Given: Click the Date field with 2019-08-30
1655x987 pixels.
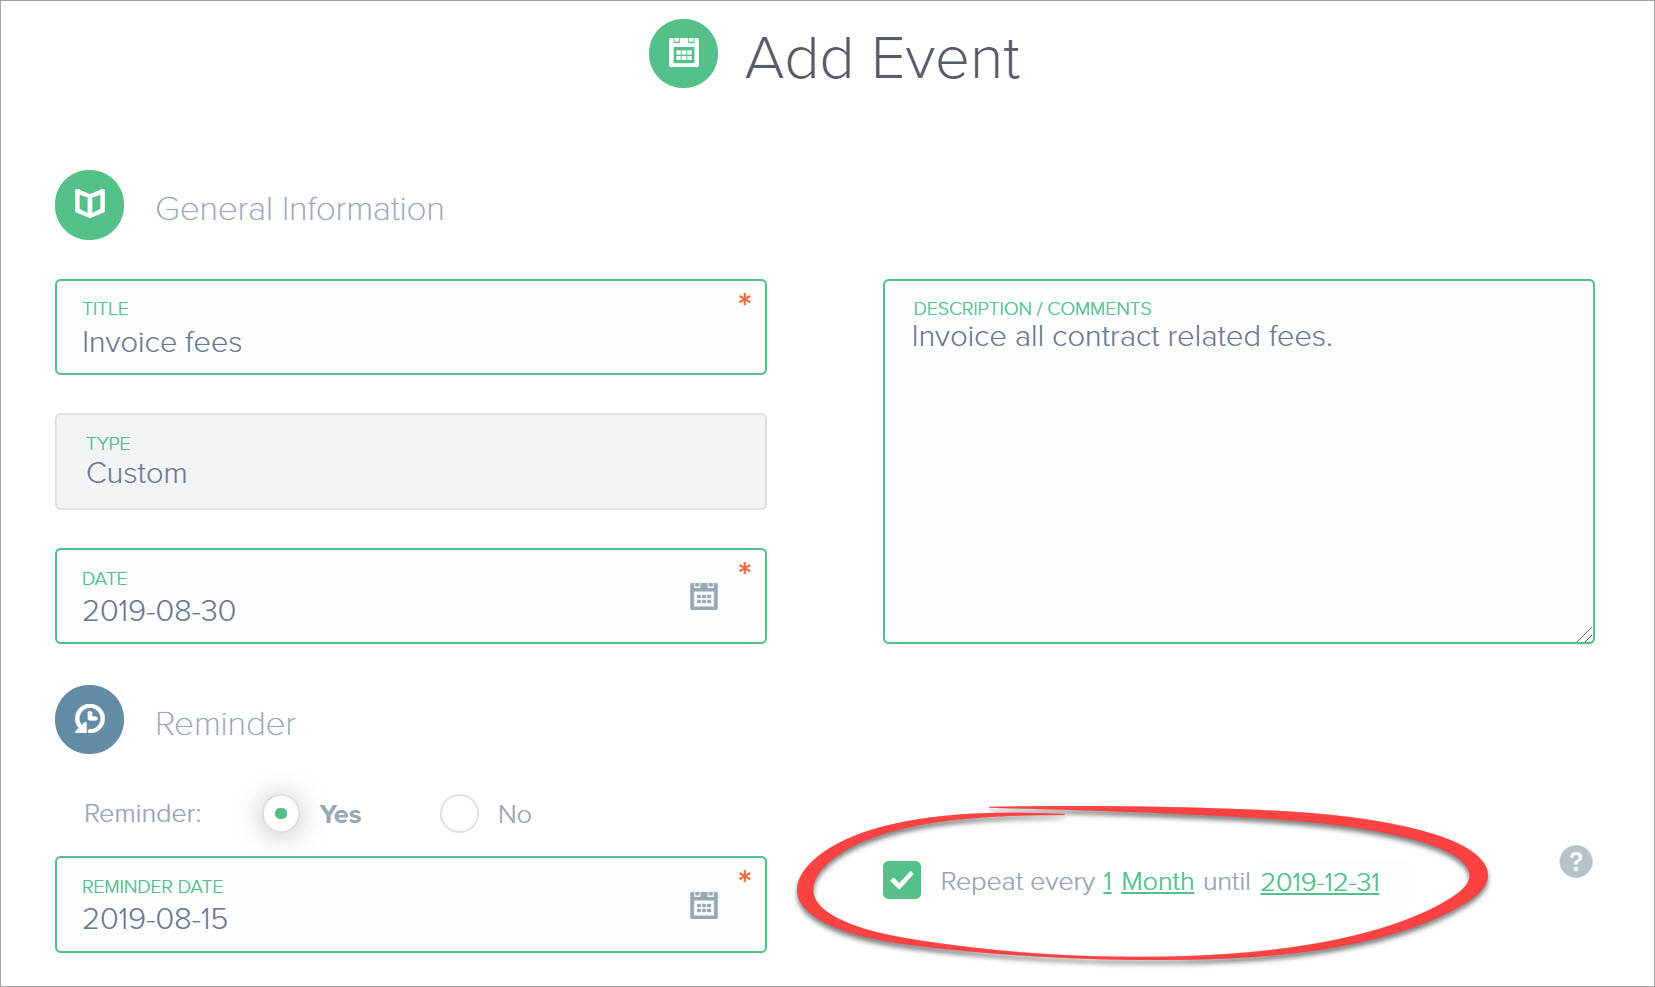Looking at the screenshot, I should click(411, 596).
